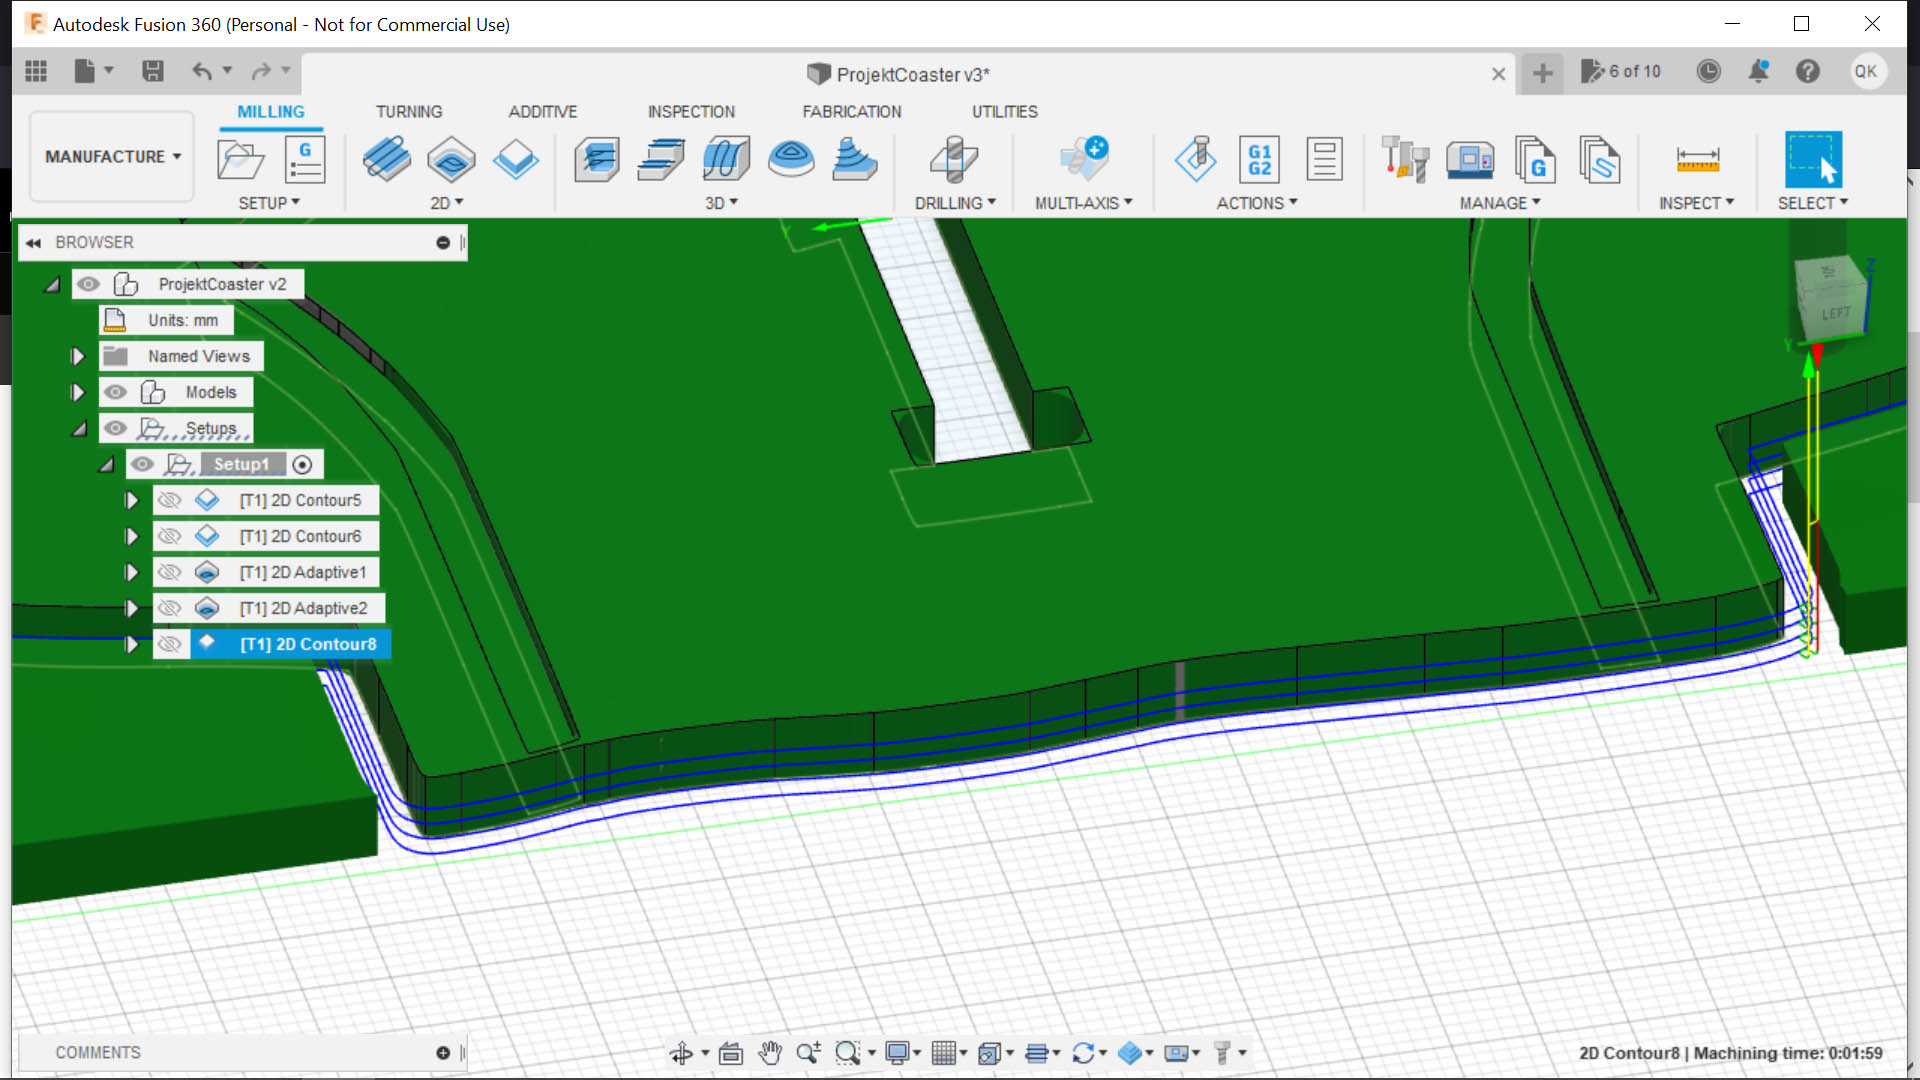Click the 6 of 10 job status indicator
This screenshot has height=1080, width=1920.
[1621, 71]
